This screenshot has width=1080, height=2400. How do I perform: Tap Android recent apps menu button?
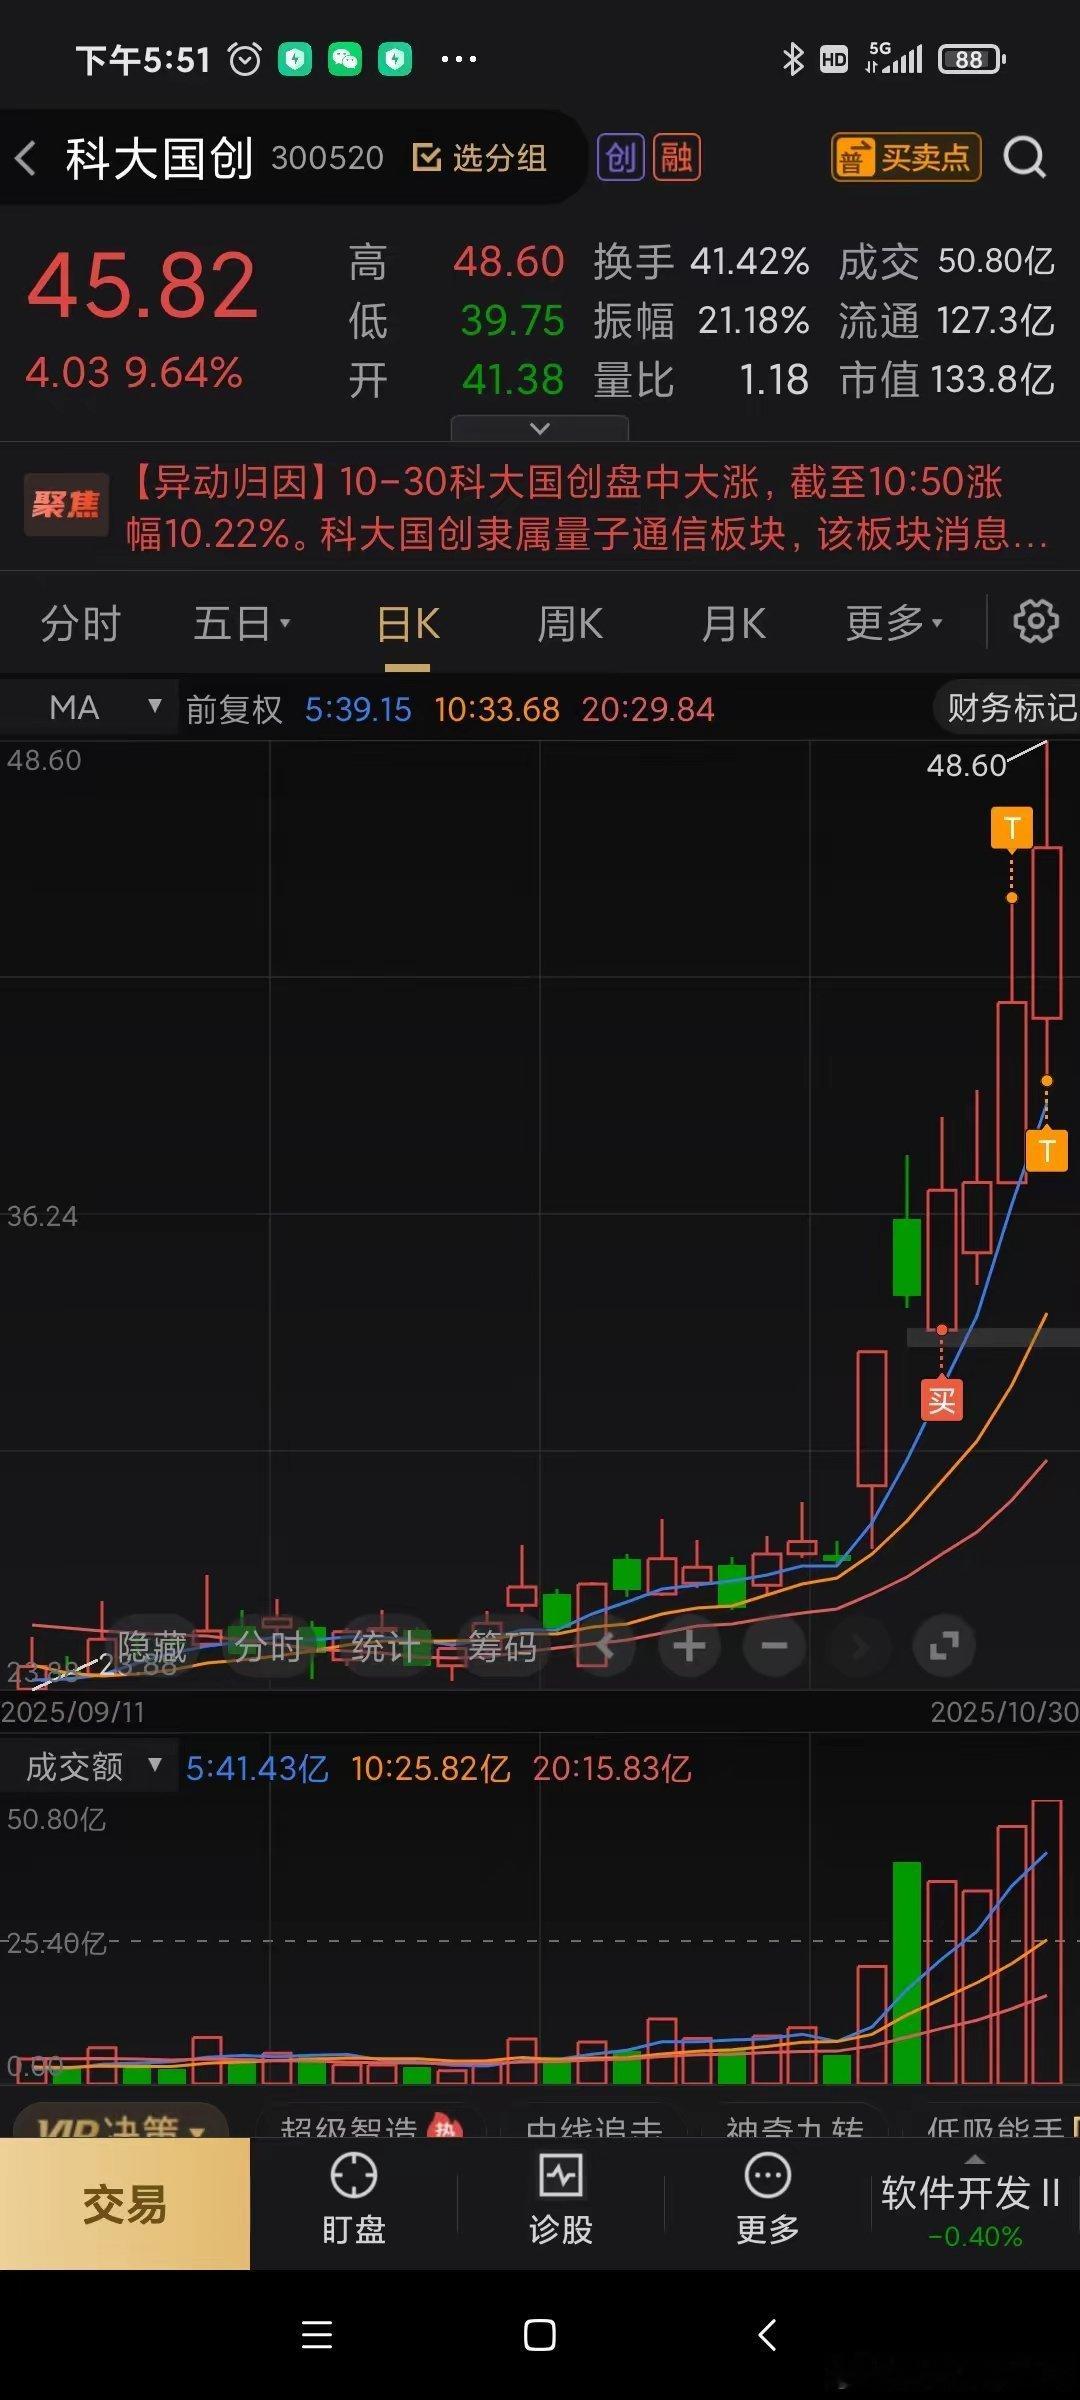click(x=317, y=2335)
